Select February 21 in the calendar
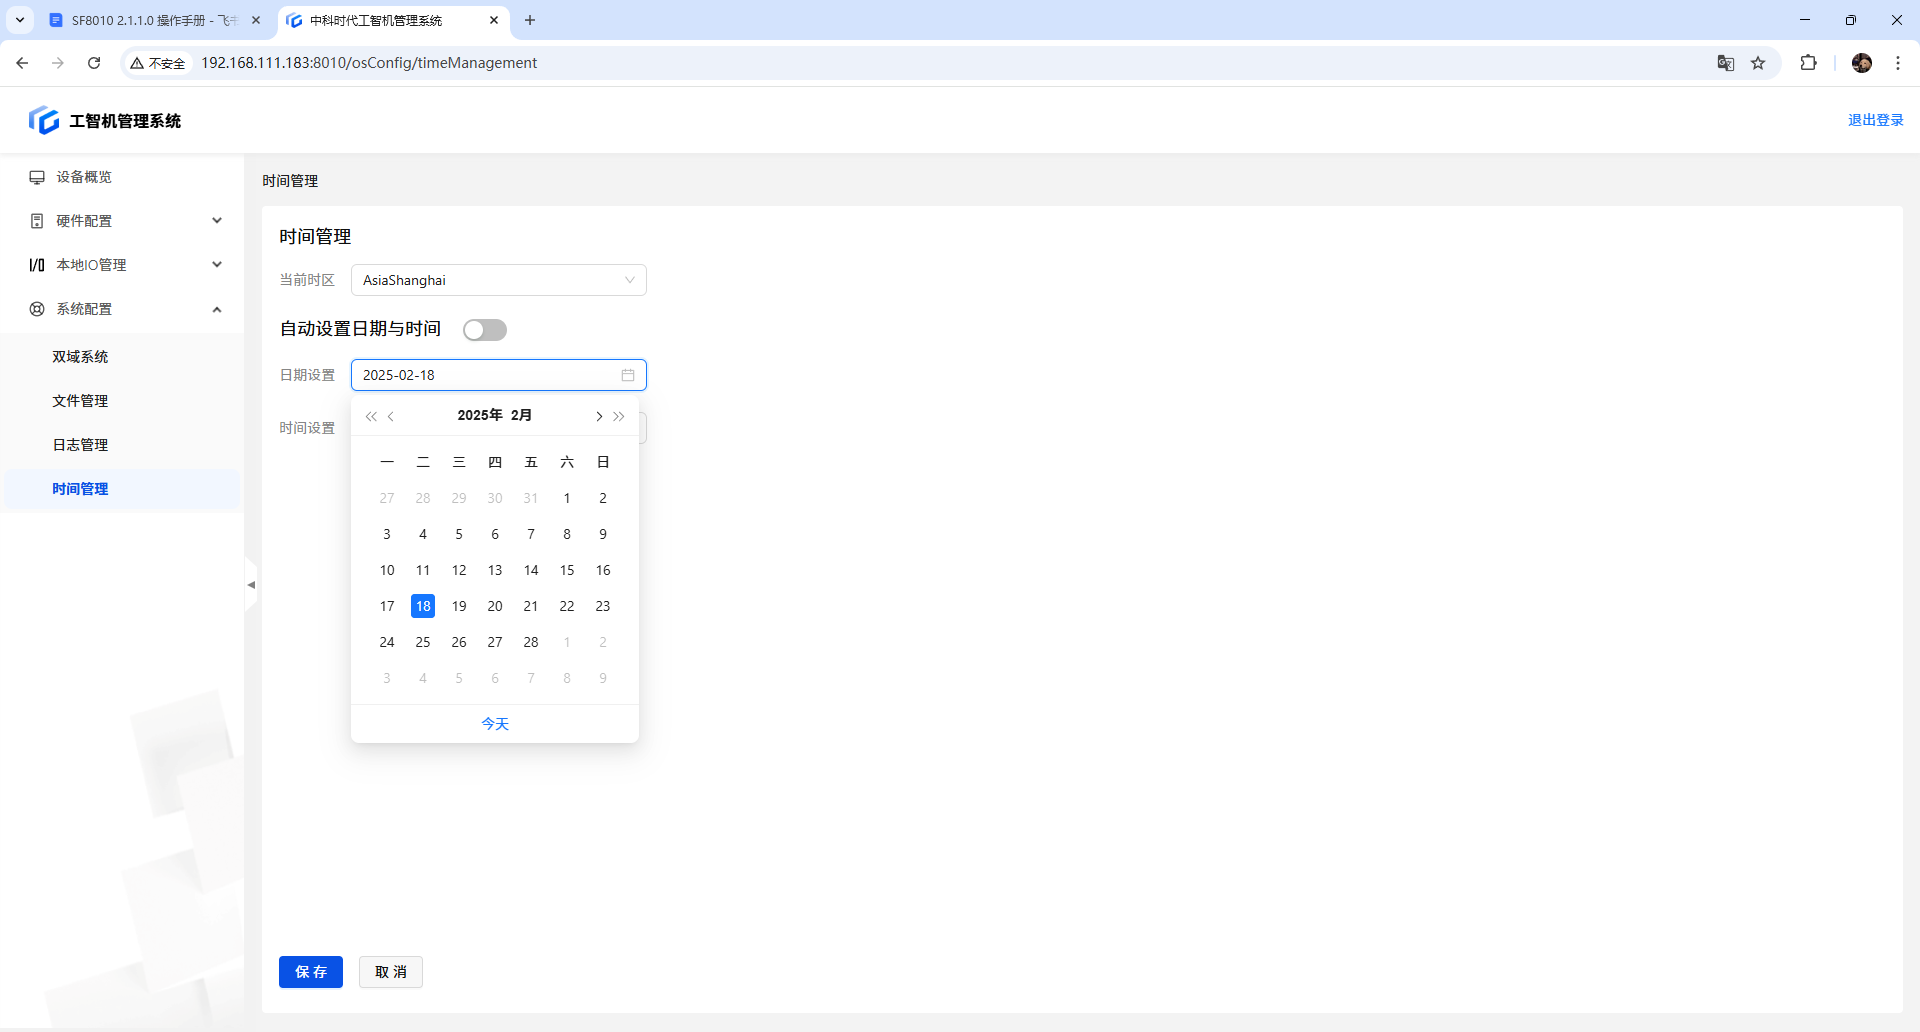 pos(531,606)
